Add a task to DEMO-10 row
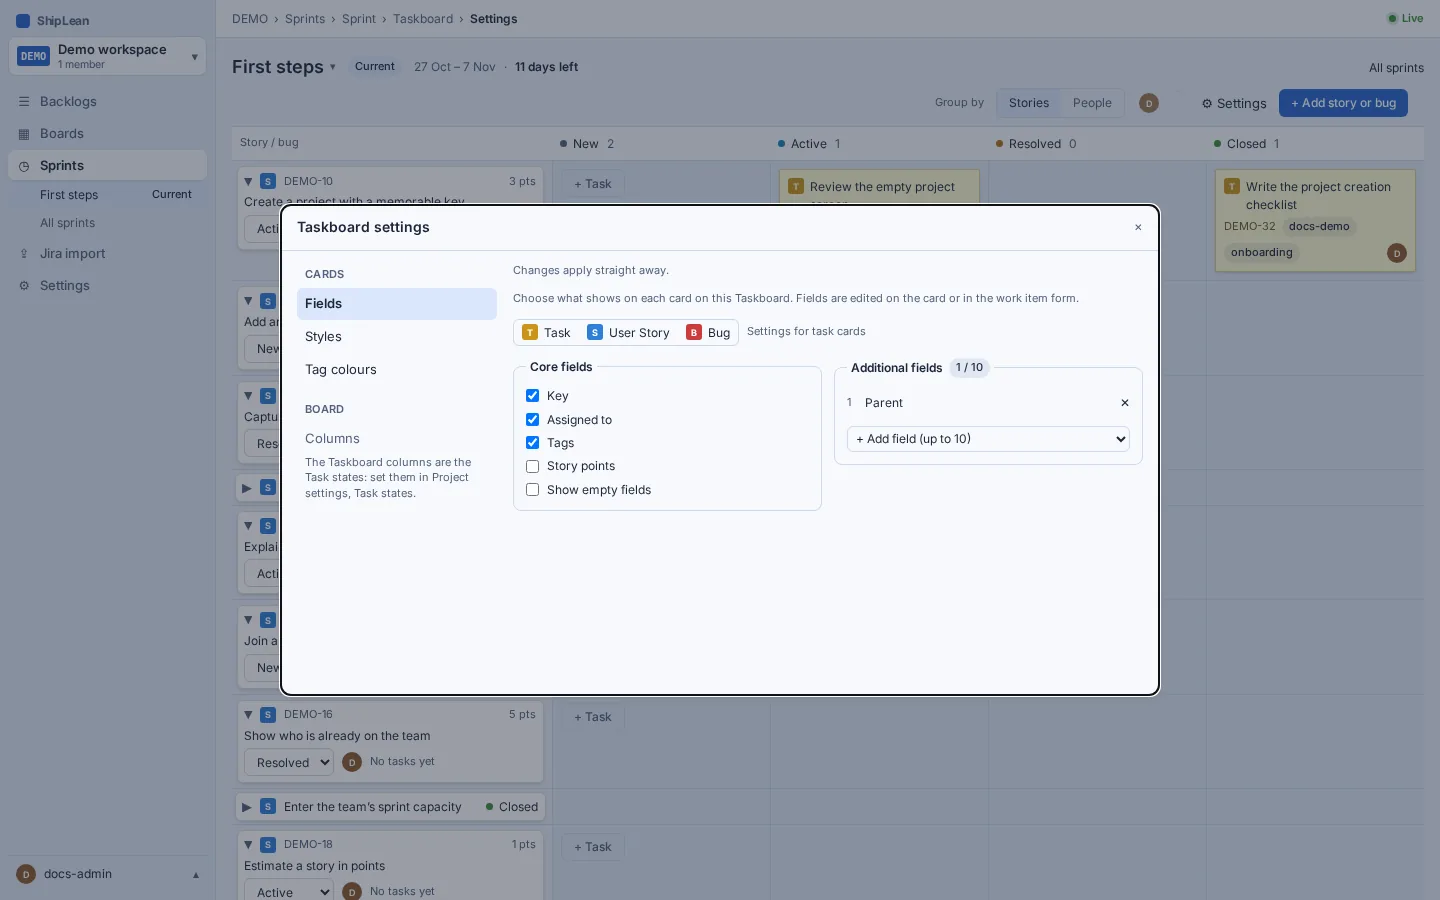 point(593,184)
